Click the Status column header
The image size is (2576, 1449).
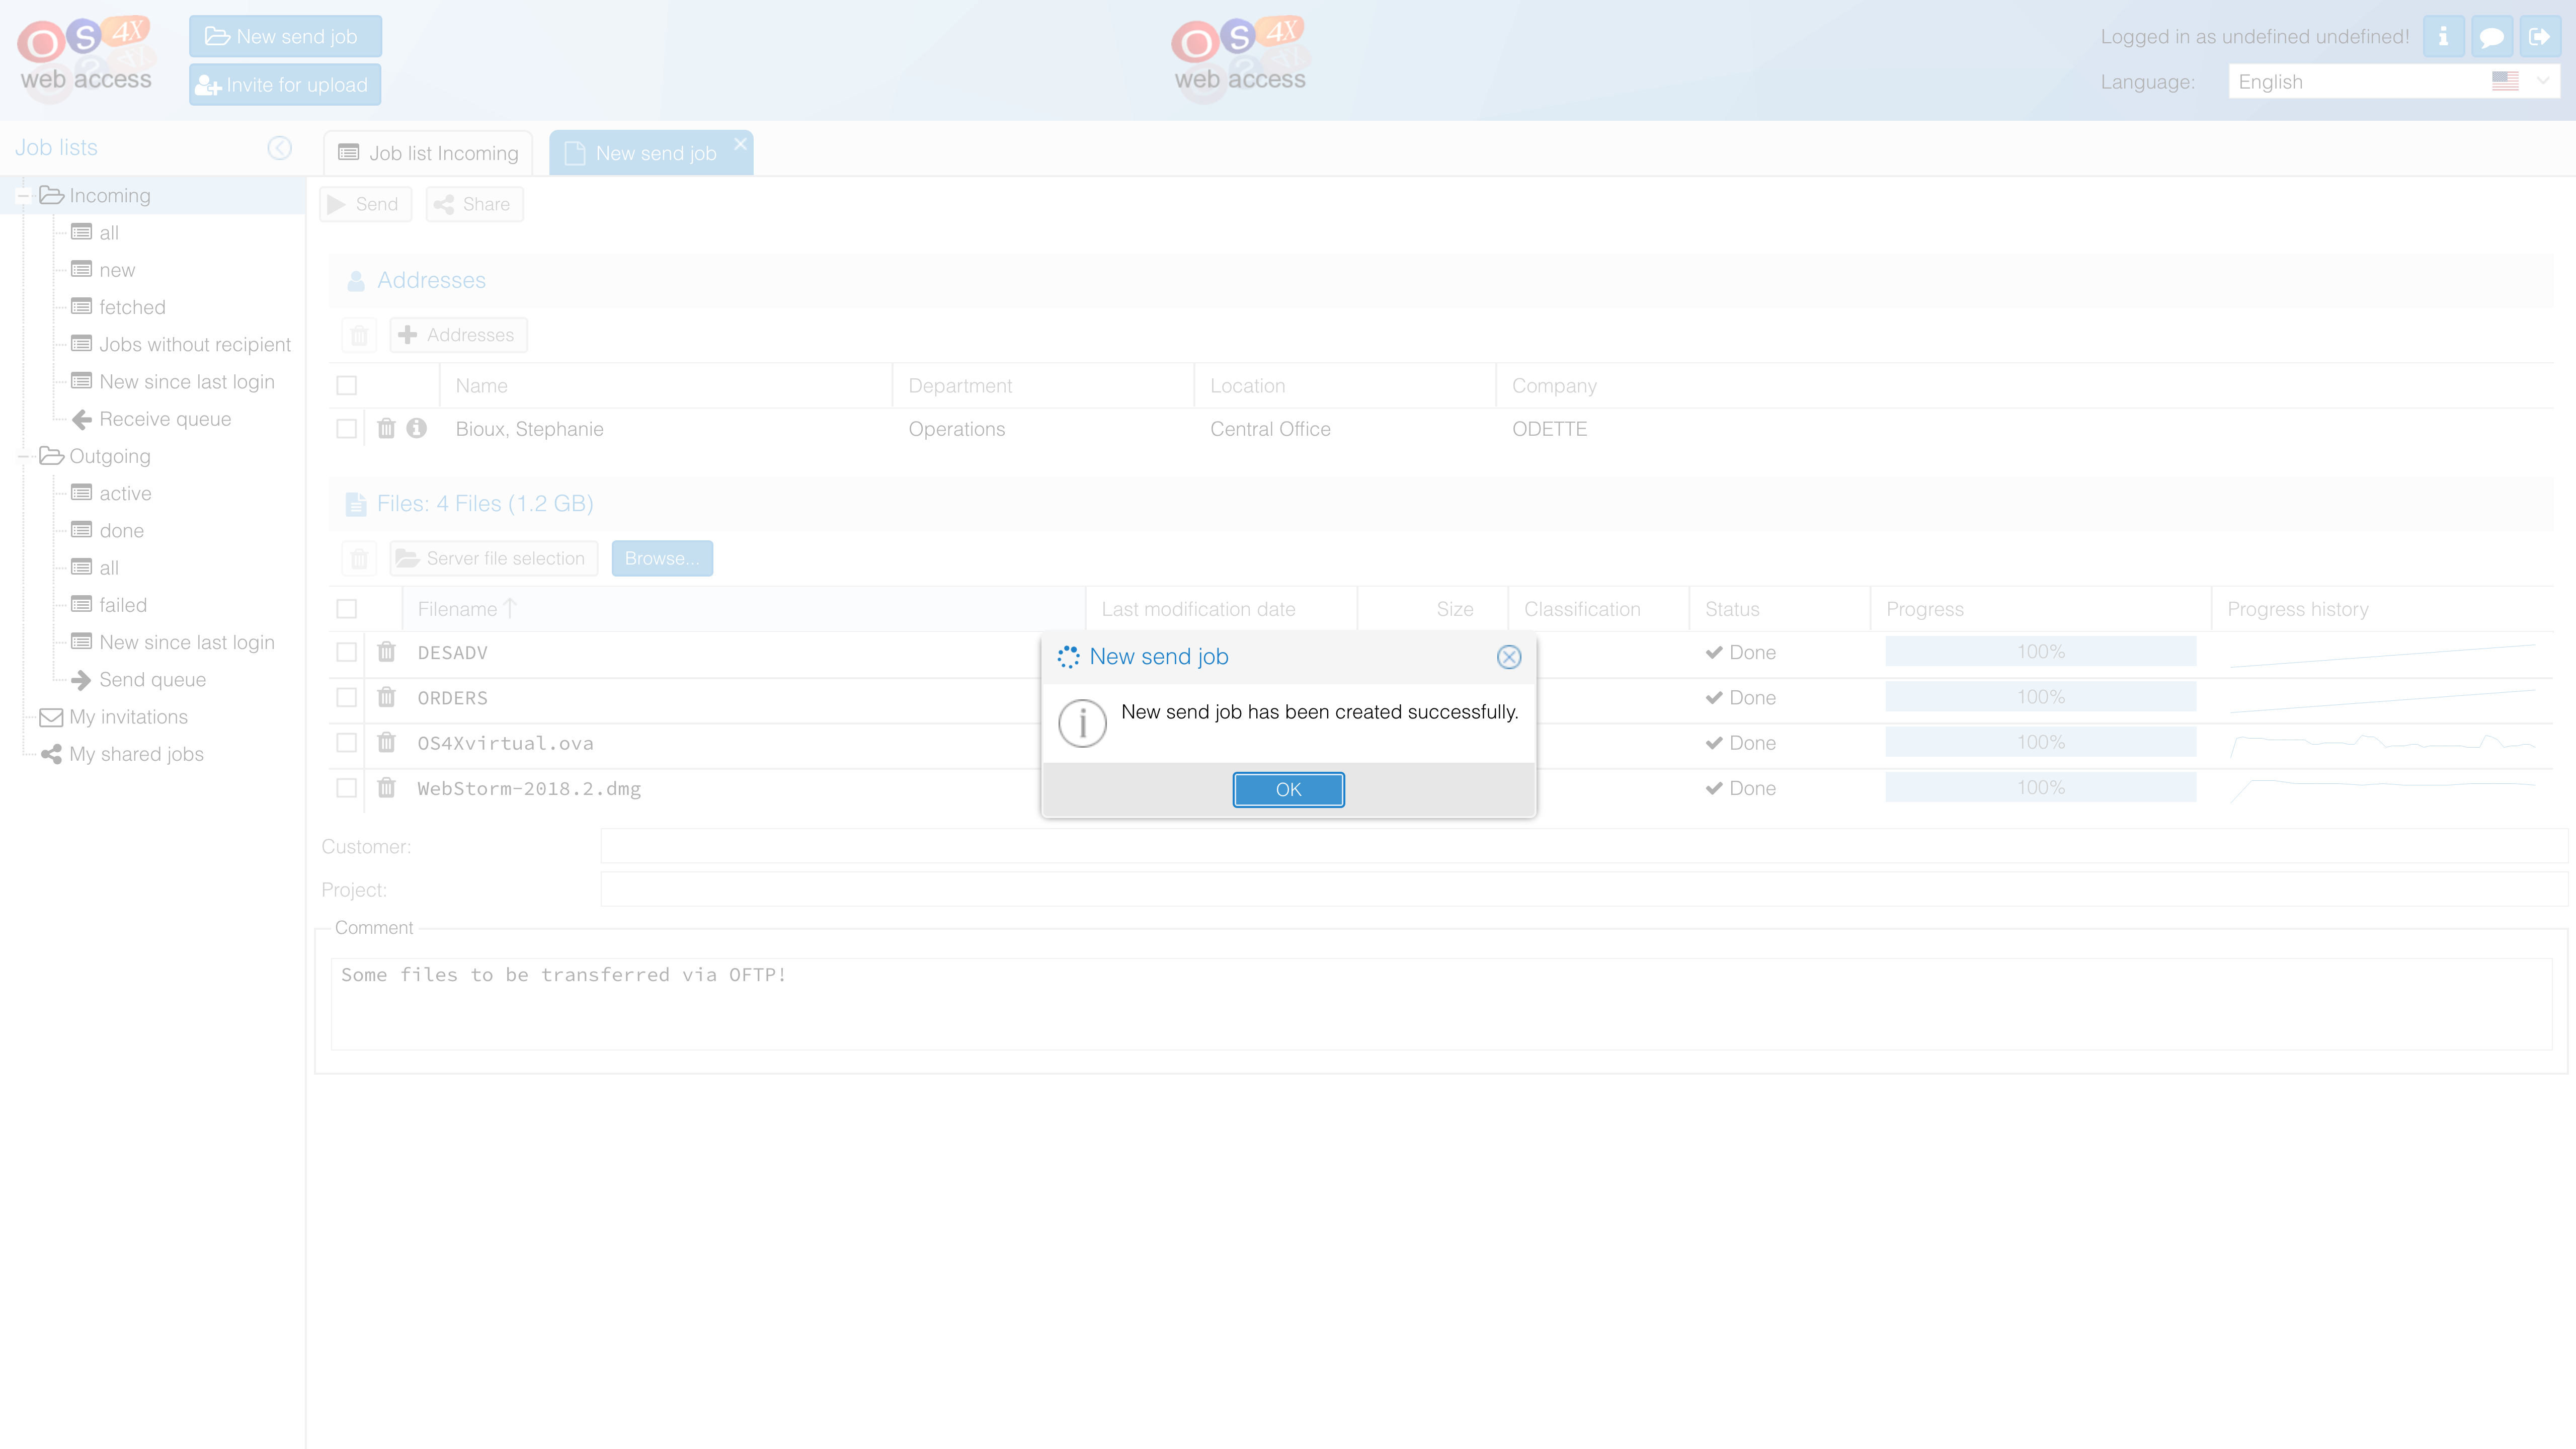tap(1779, 609)
